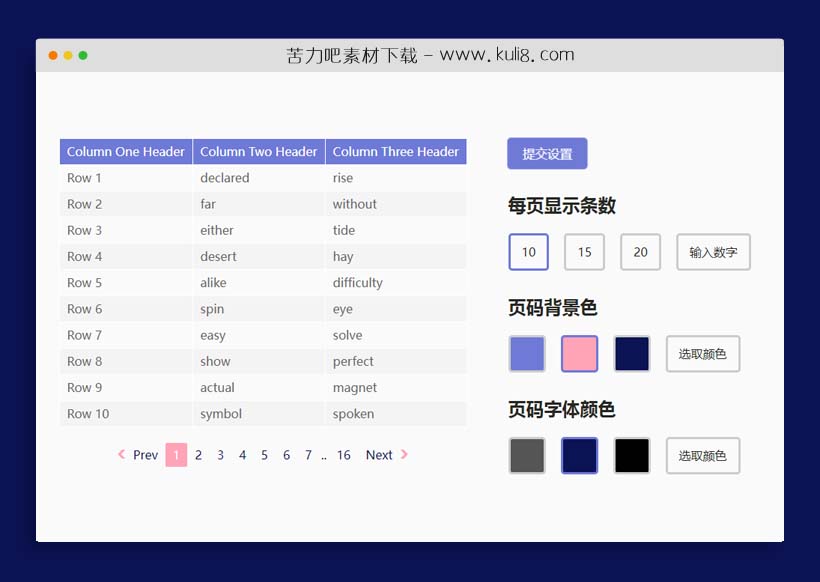Go to the Next page
This screenshot has height=582, width=820.
point(379,455)
